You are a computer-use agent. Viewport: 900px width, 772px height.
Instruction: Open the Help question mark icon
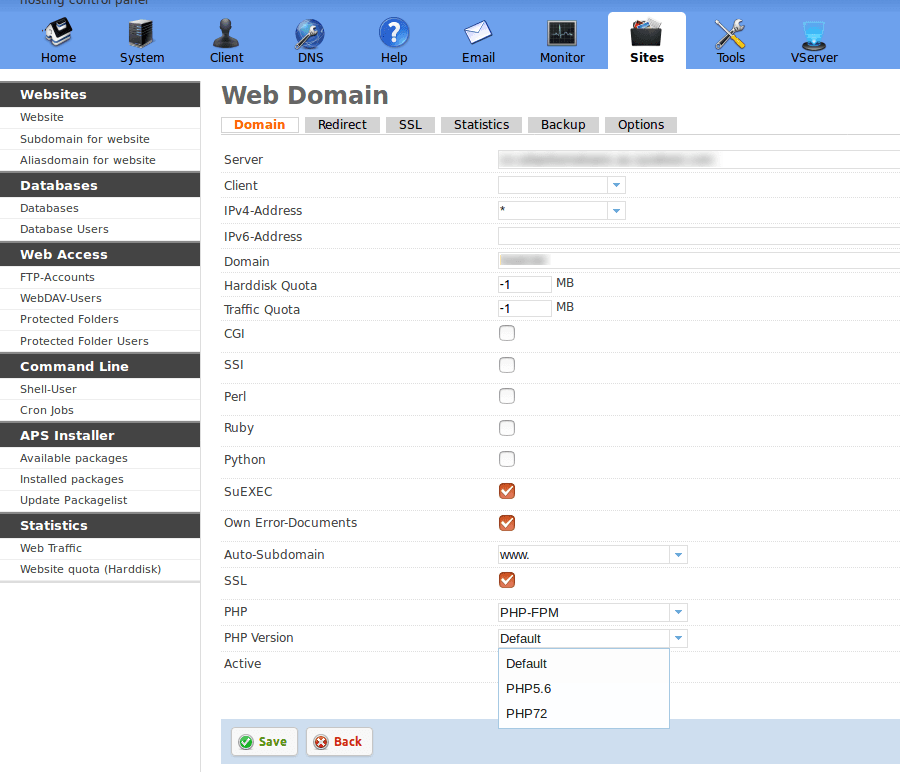click(394, 35)
